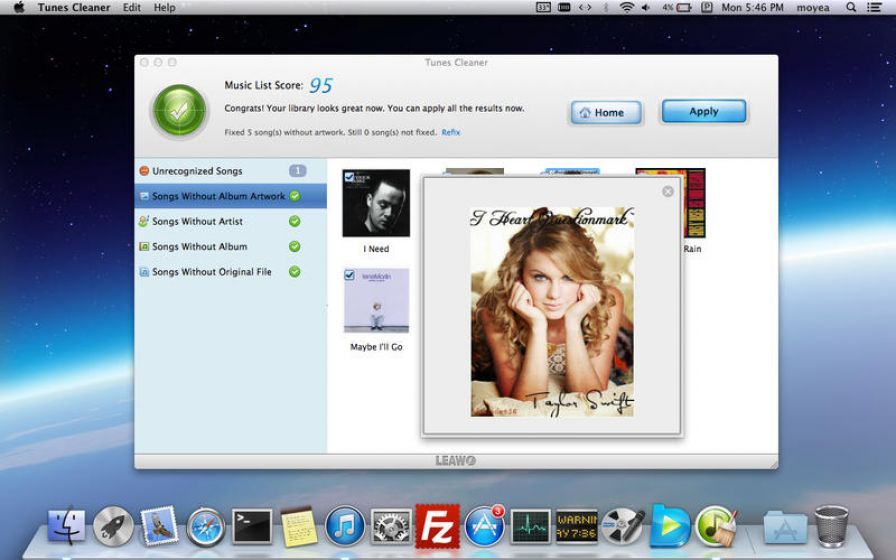Click the Music List Score value 95

[x=321, y=86]
